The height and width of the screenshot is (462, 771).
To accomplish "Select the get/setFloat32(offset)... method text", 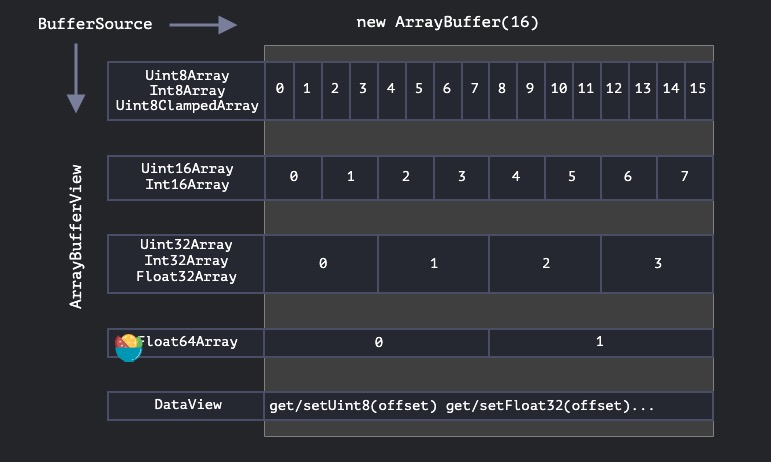I will coord(550,406).
